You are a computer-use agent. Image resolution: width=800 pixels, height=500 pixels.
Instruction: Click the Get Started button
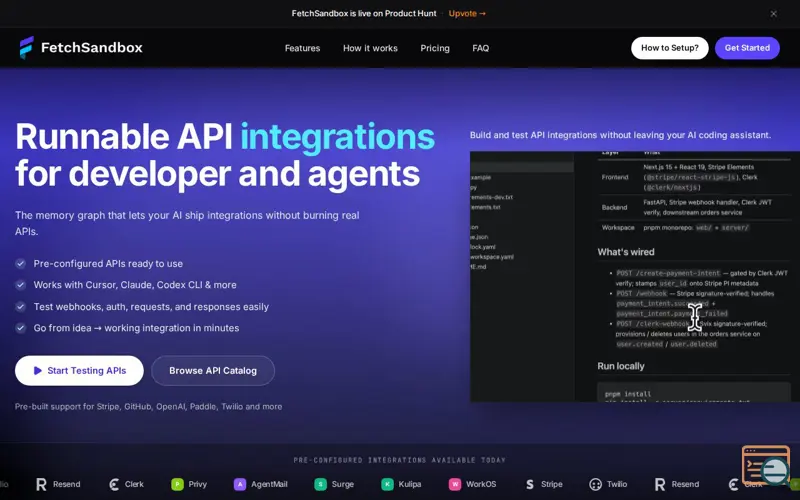pos(747,48)
